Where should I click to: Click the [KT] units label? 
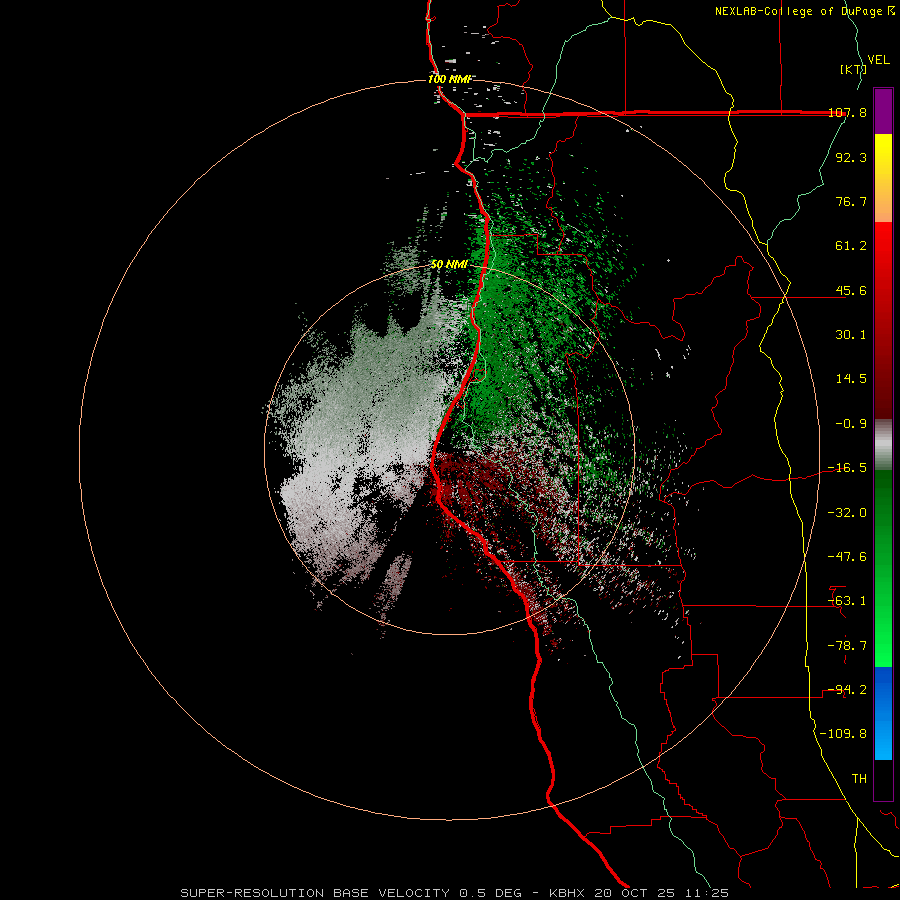coord(854,69)
